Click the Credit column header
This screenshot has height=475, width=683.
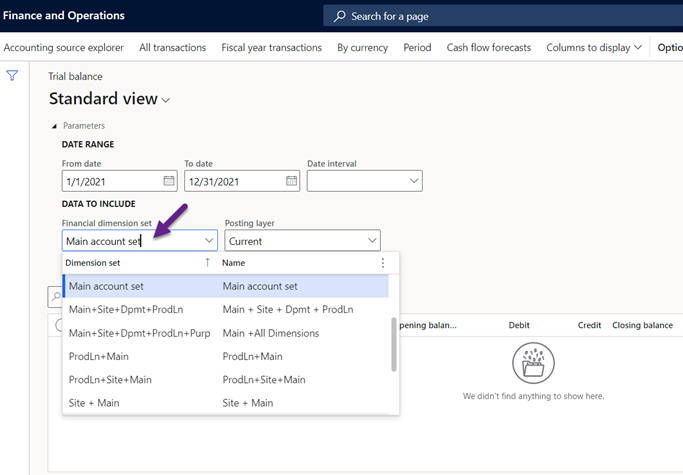point(589,325)
